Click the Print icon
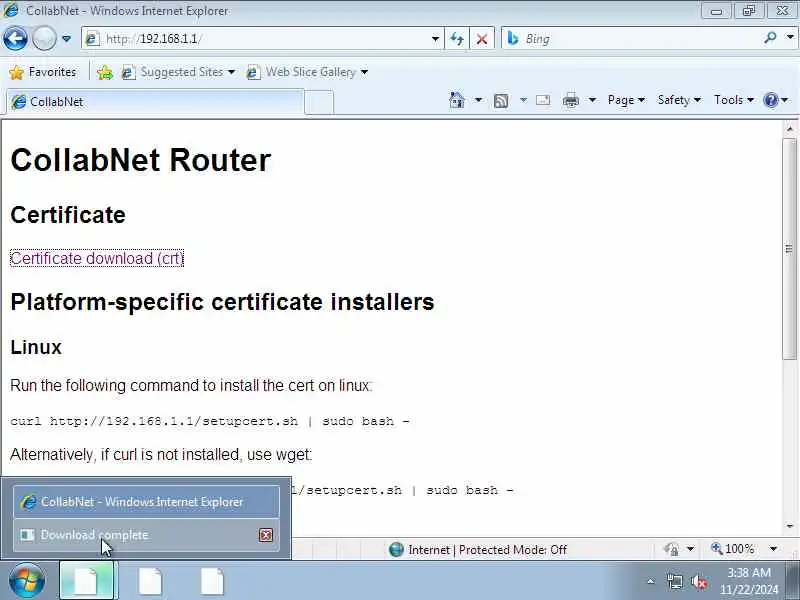This screenshot has height=600, width=800. pyautogui.click(x=570, y=101)
